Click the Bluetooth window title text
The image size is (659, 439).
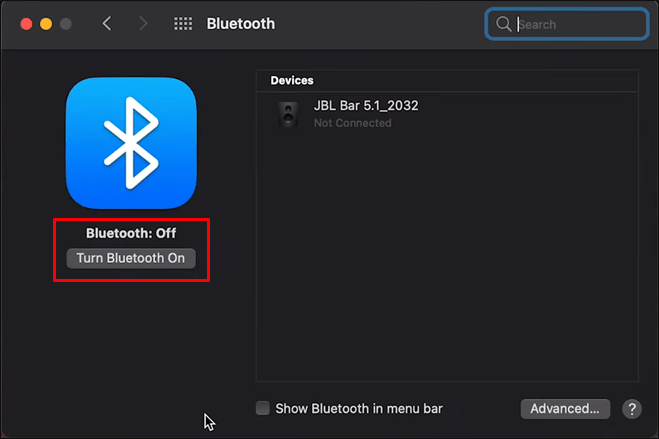[241, 24]
